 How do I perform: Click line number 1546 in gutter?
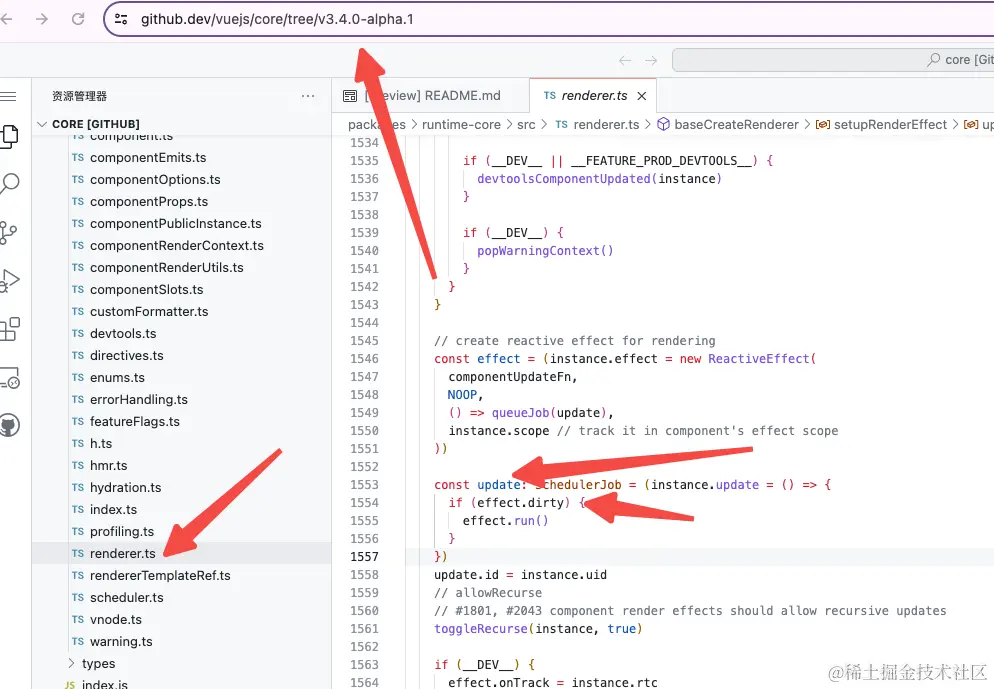(x=364, y=359)
